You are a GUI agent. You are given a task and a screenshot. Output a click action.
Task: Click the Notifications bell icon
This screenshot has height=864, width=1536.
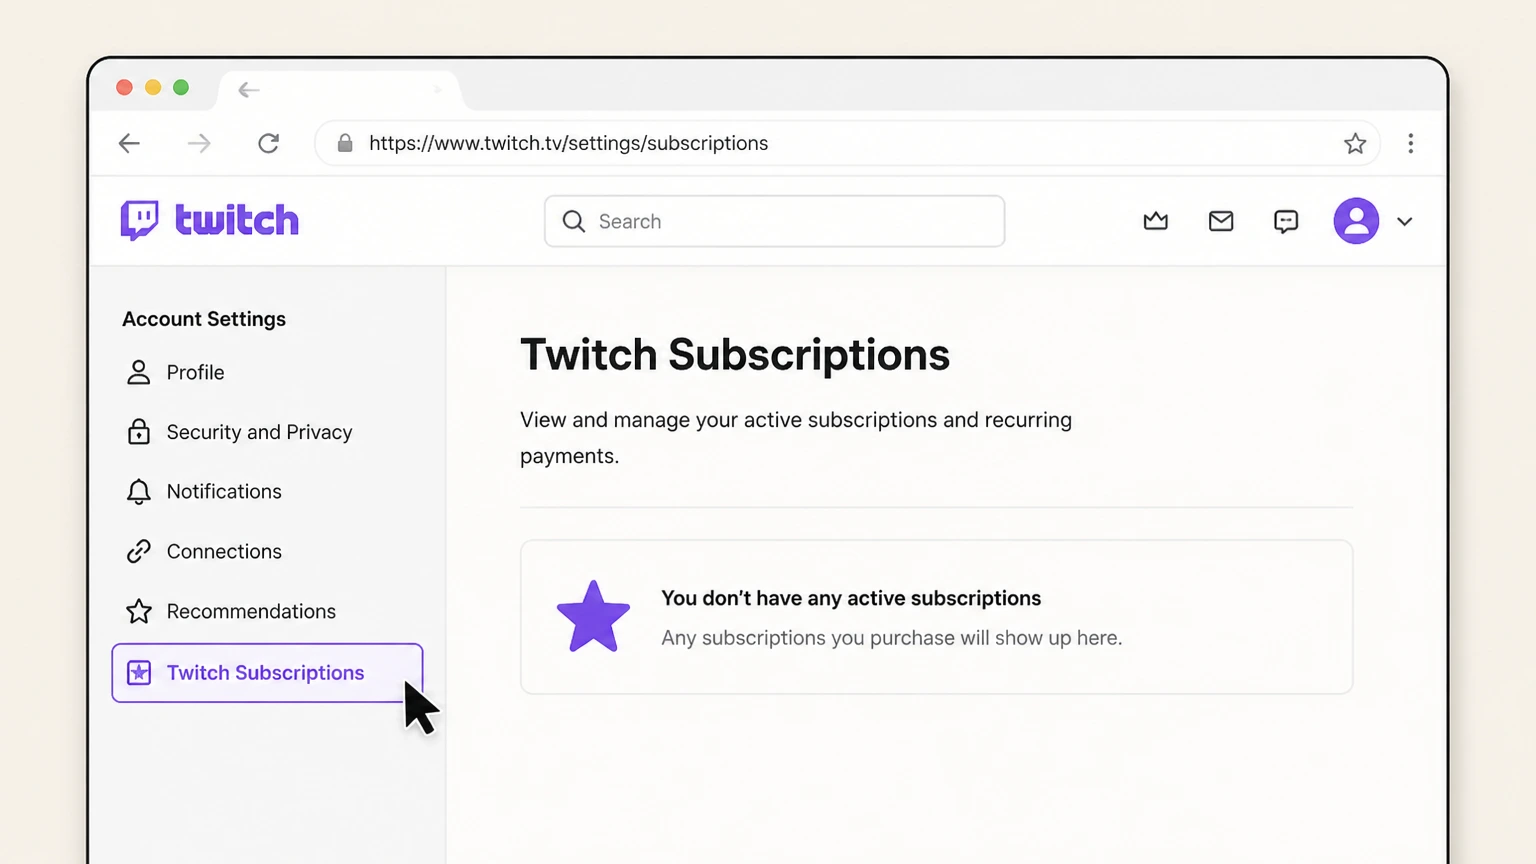coord(138,491)
